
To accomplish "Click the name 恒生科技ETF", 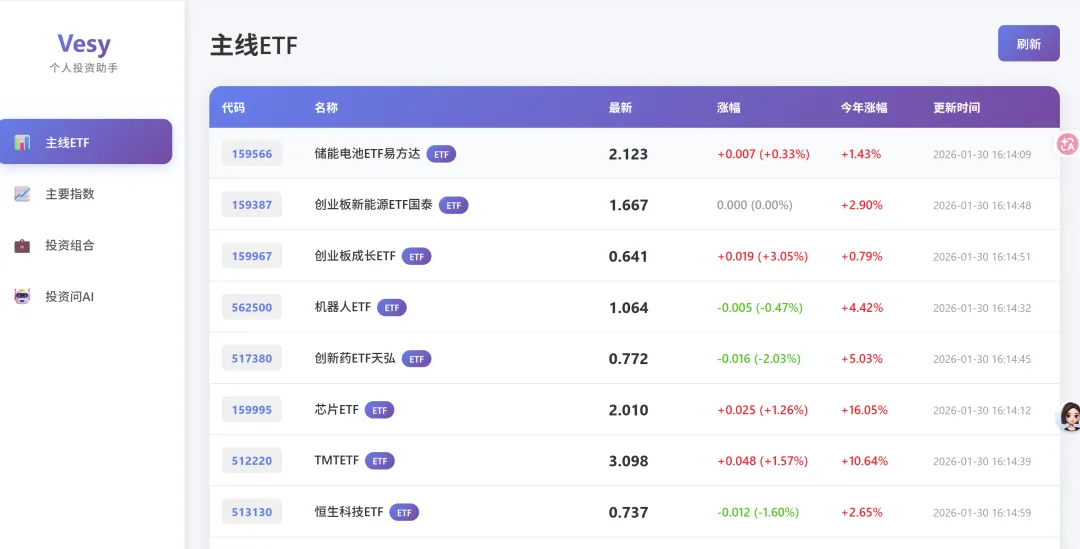I will point(349,512).
